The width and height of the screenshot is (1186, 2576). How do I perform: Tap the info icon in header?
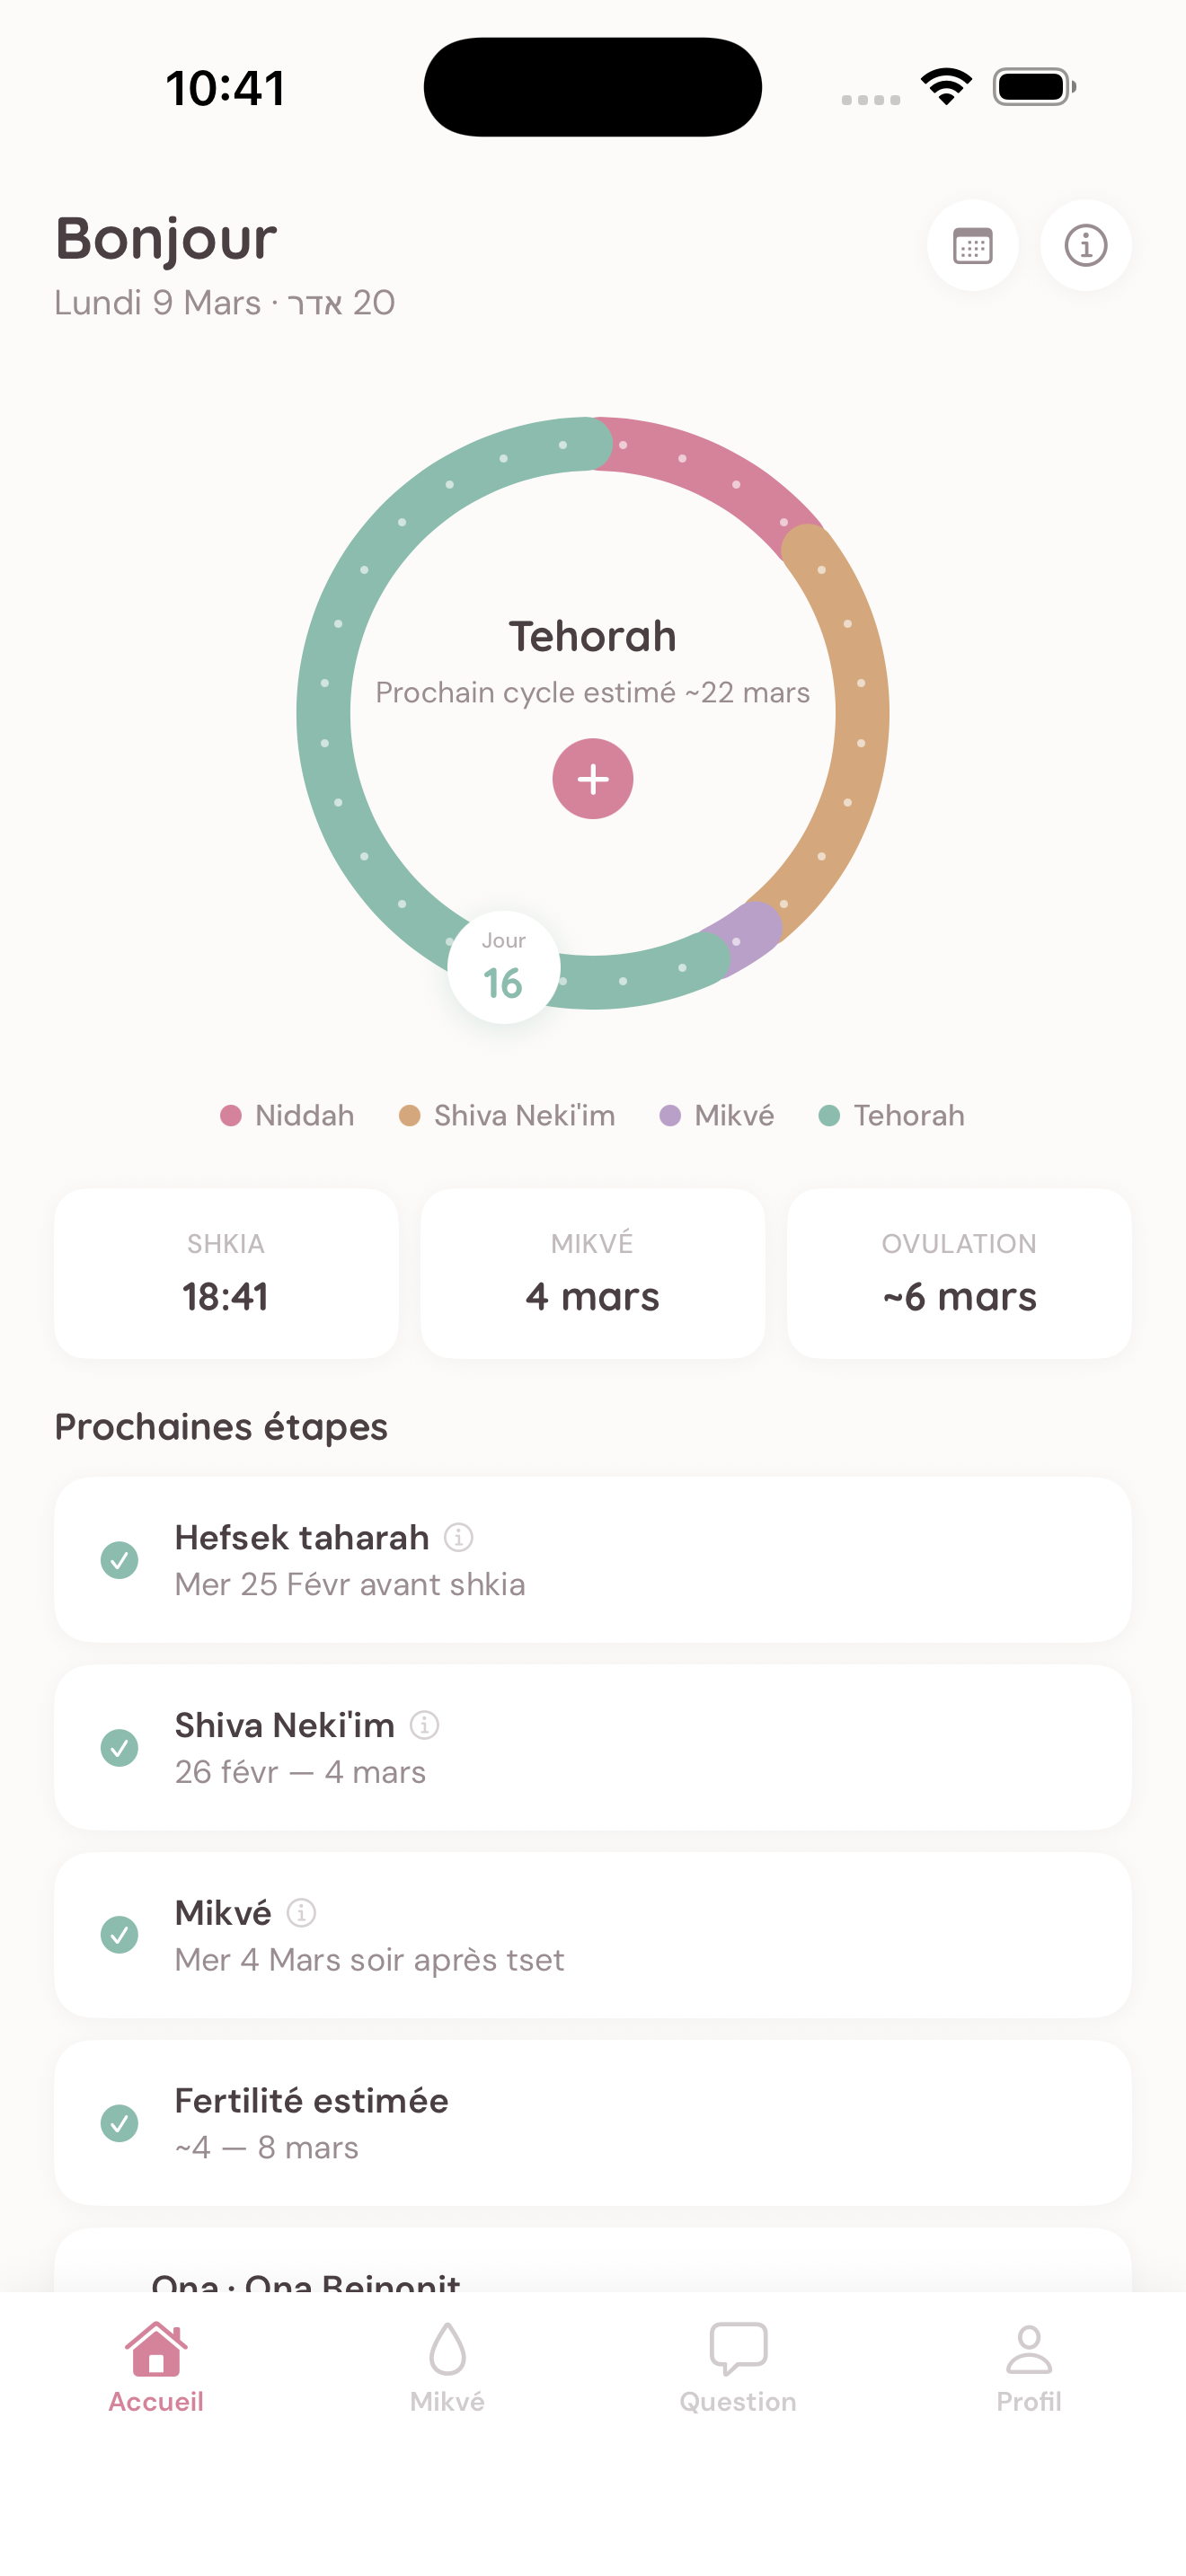click(1085, 246)
